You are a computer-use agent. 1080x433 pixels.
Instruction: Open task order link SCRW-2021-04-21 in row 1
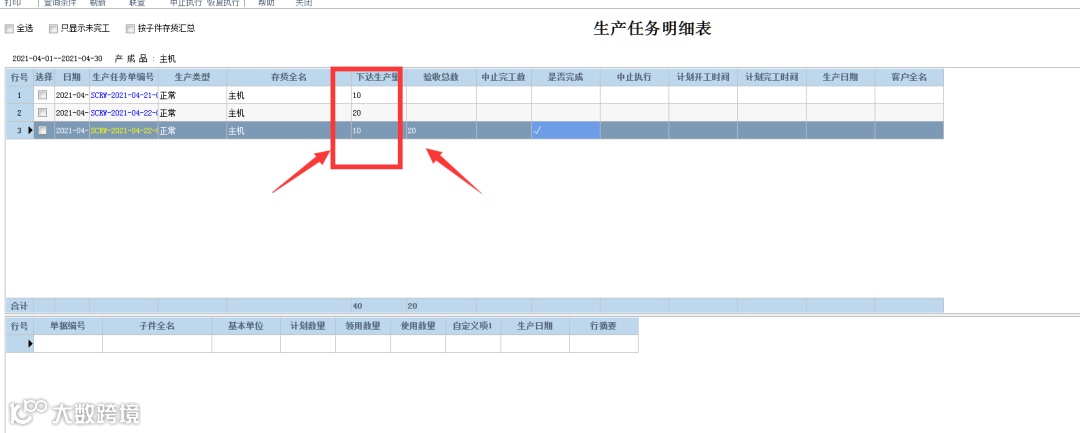point(124,95)
